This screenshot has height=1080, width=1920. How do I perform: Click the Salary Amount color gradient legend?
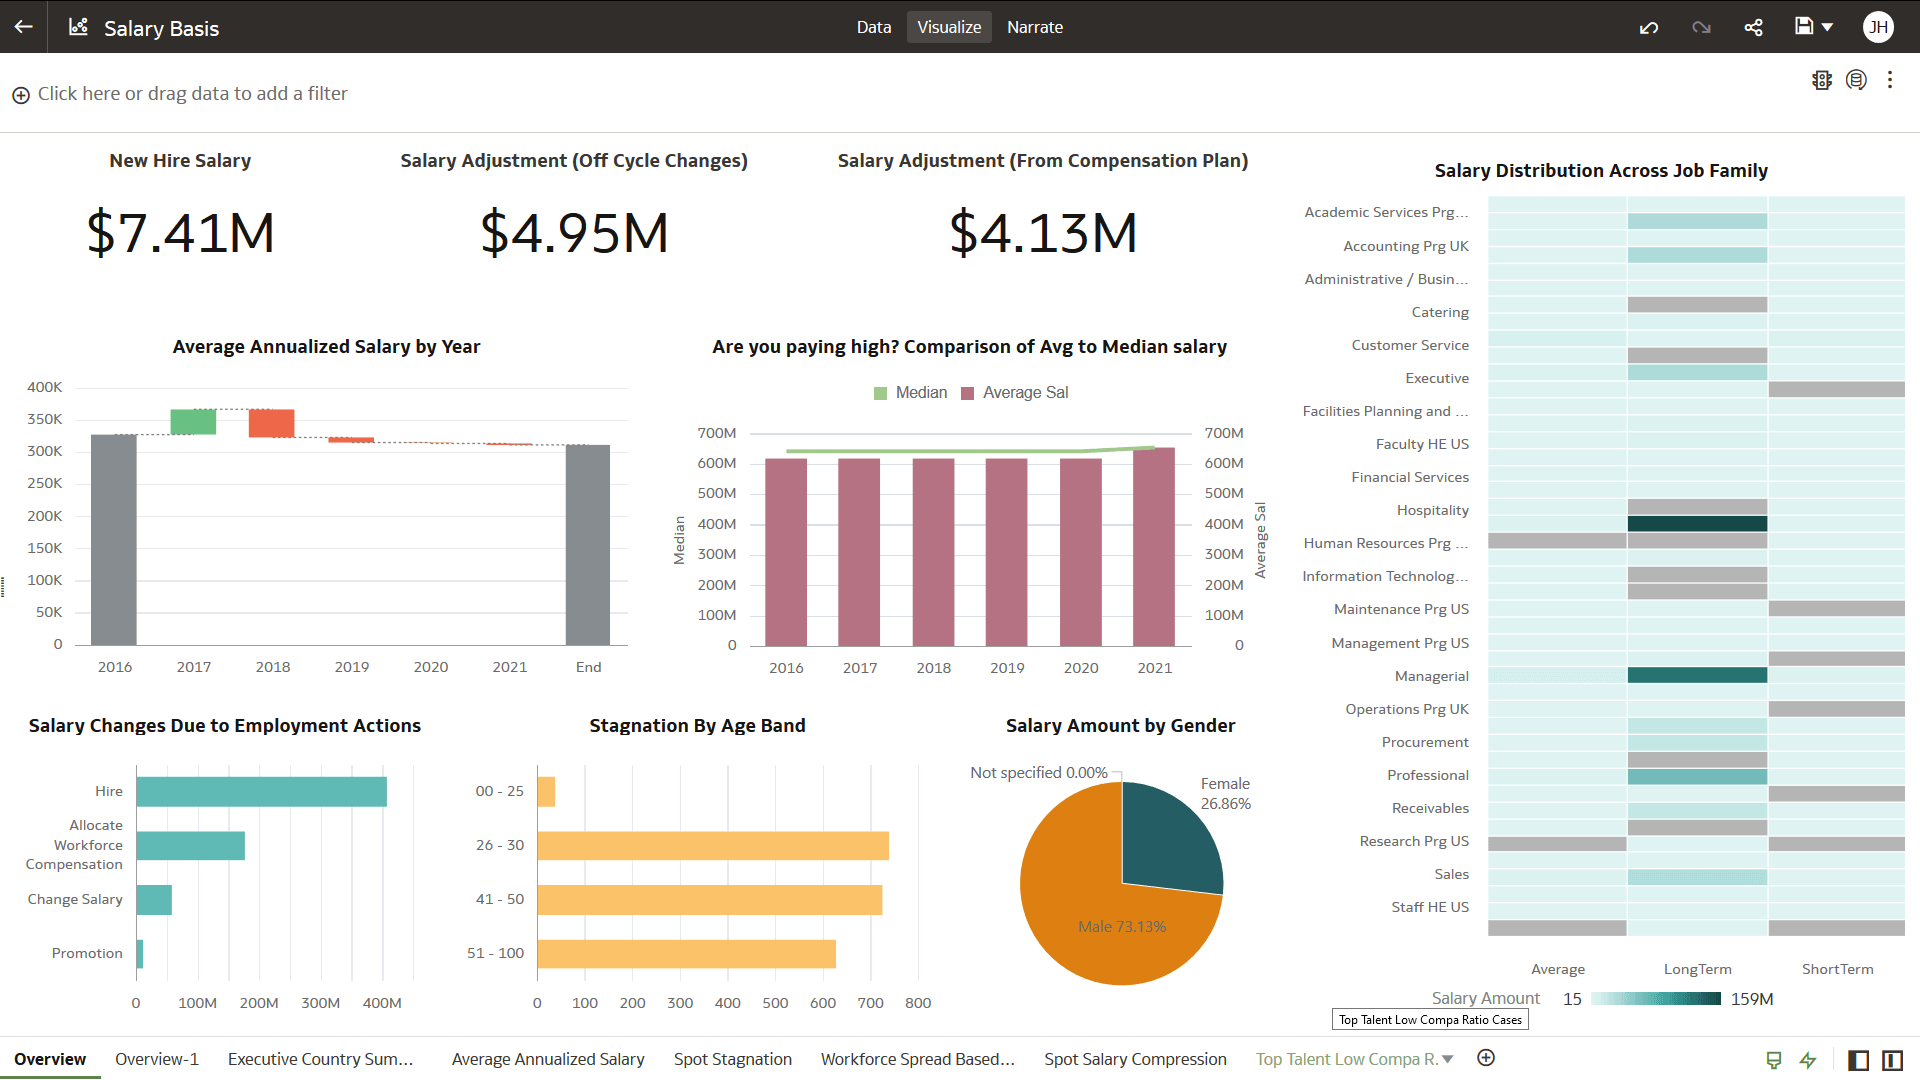click(x=1655, y=999)
